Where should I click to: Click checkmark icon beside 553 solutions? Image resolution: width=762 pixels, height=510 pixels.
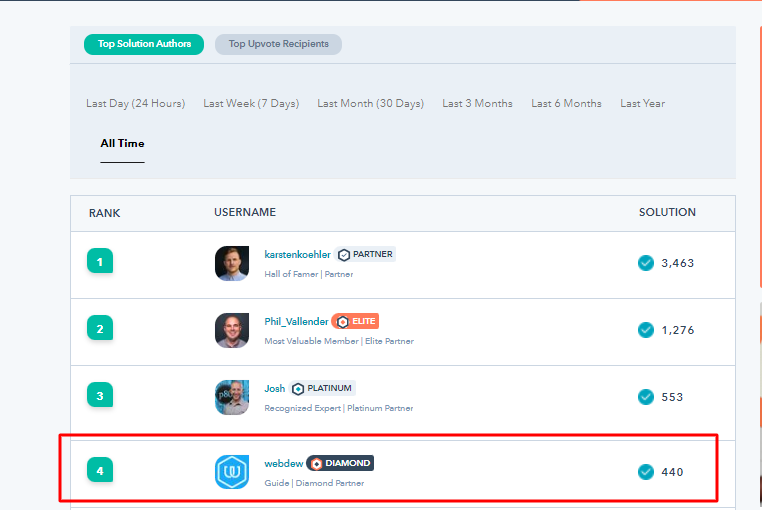(646, 397)
